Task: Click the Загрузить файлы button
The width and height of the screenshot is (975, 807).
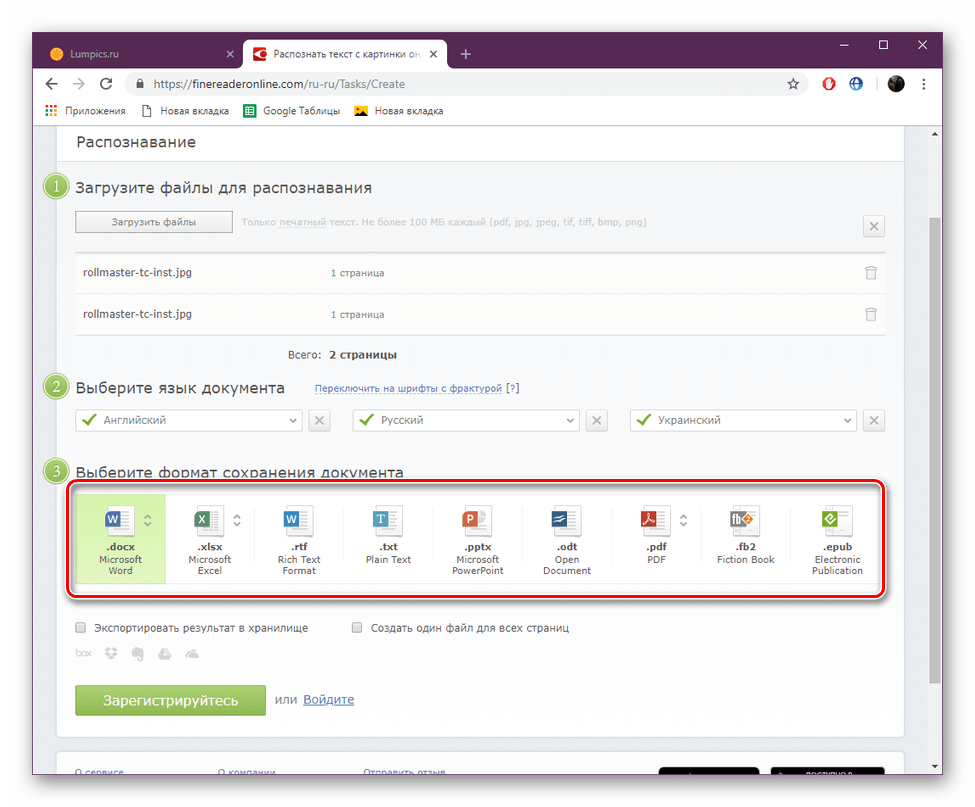Action: click(x=154, y=222)
